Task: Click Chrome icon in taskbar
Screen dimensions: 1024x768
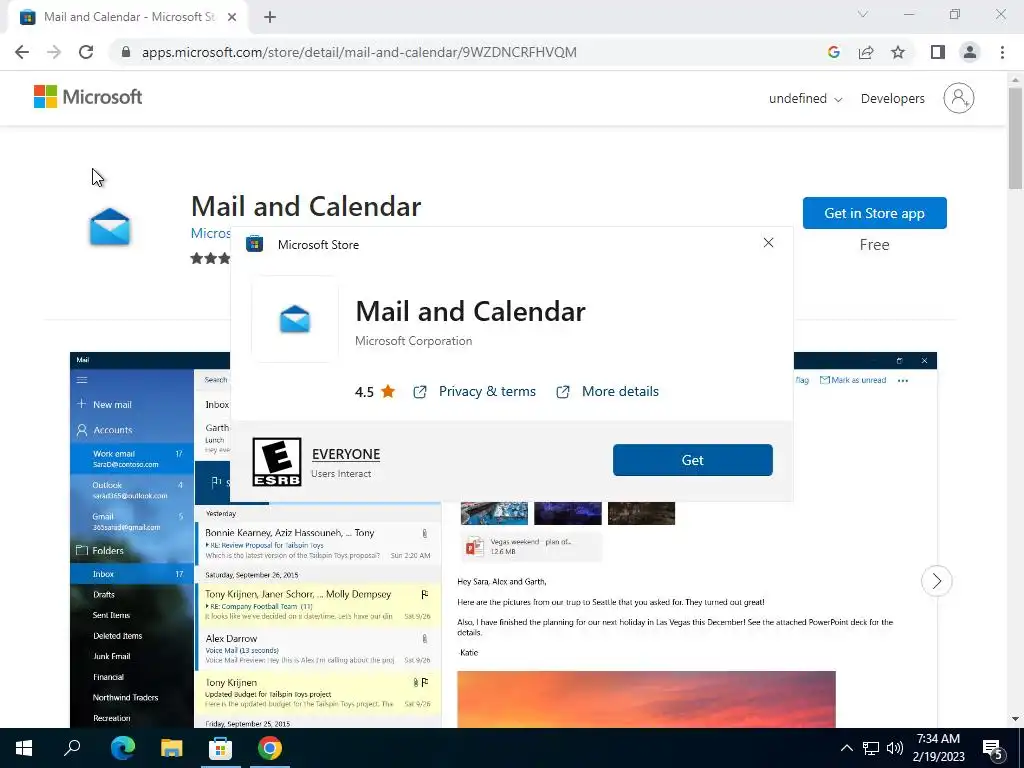Action: pyautogui.click(x=270, y=748)
